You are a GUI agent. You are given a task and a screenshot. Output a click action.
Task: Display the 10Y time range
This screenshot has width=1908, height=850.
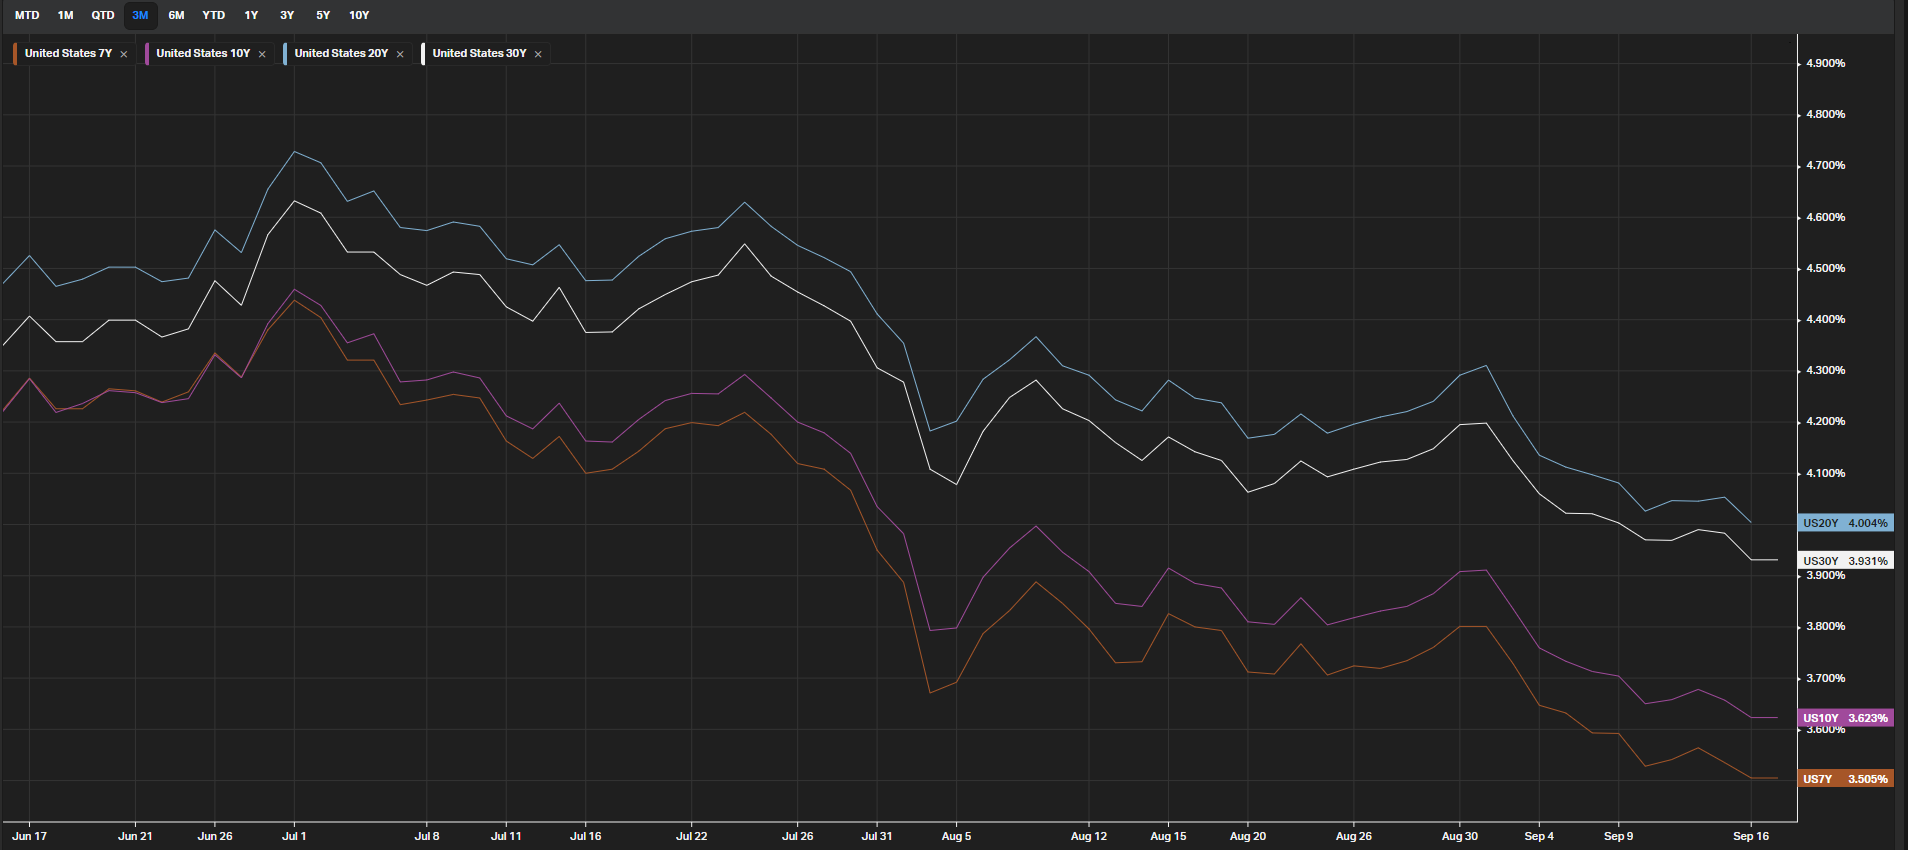359,15
